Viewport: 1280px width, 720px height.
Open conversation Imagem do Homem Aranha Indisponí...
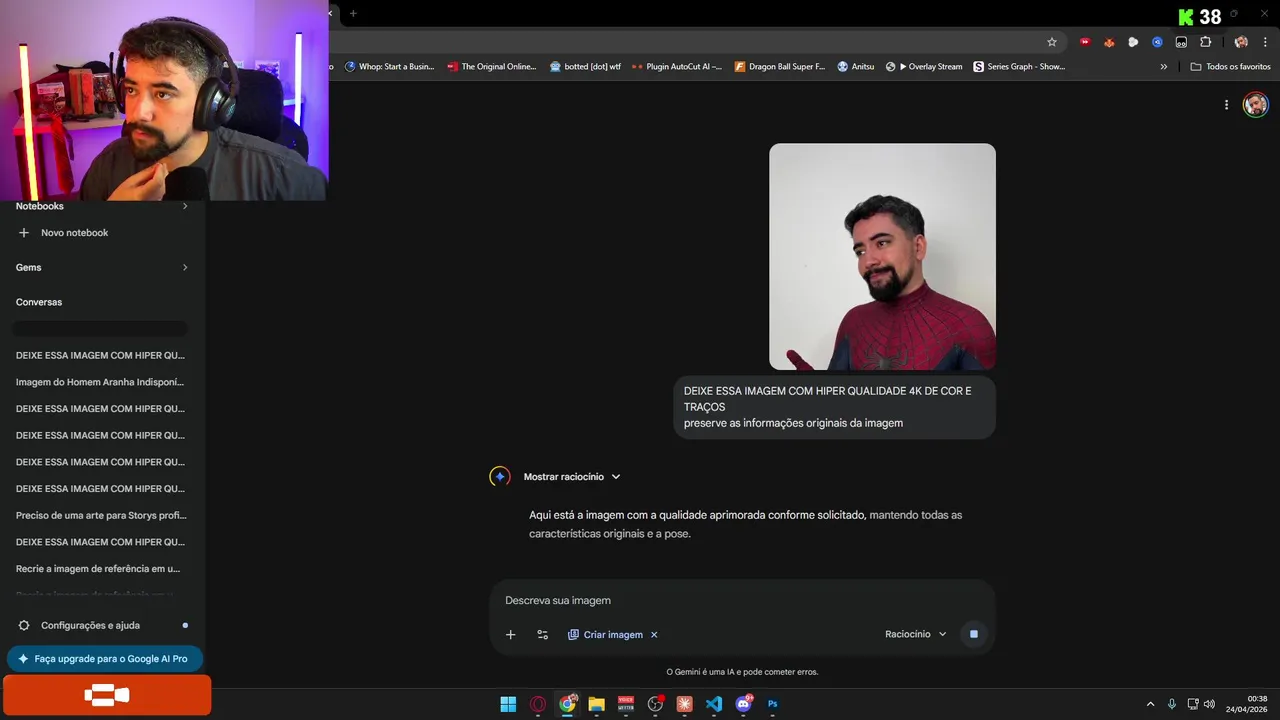pos(100,382)
